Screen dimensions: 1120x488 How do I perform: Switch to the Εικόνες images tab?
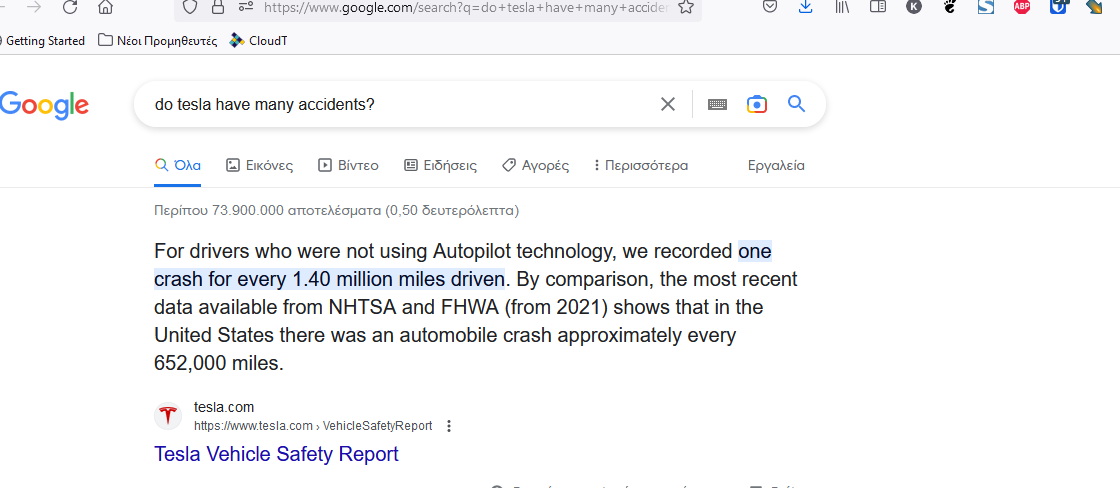pyautogui.click(x=259, y=166)
